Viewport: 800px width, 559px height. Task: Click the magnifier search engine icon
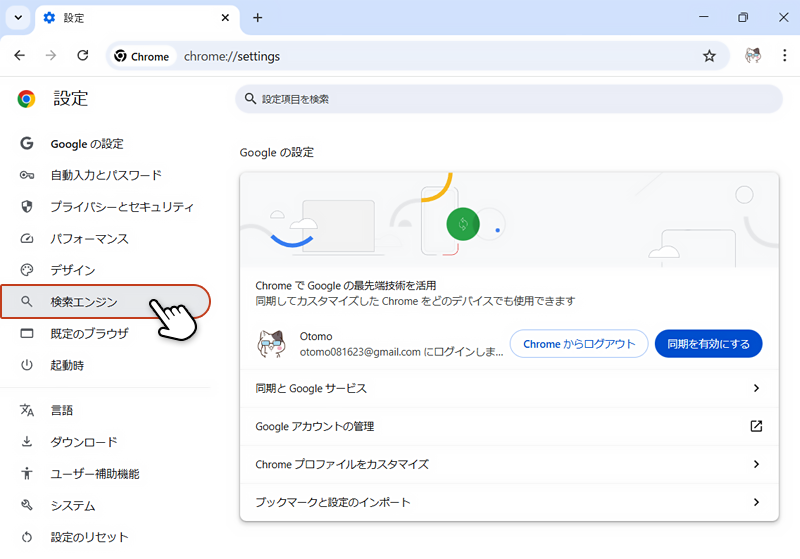pos(27,301)
